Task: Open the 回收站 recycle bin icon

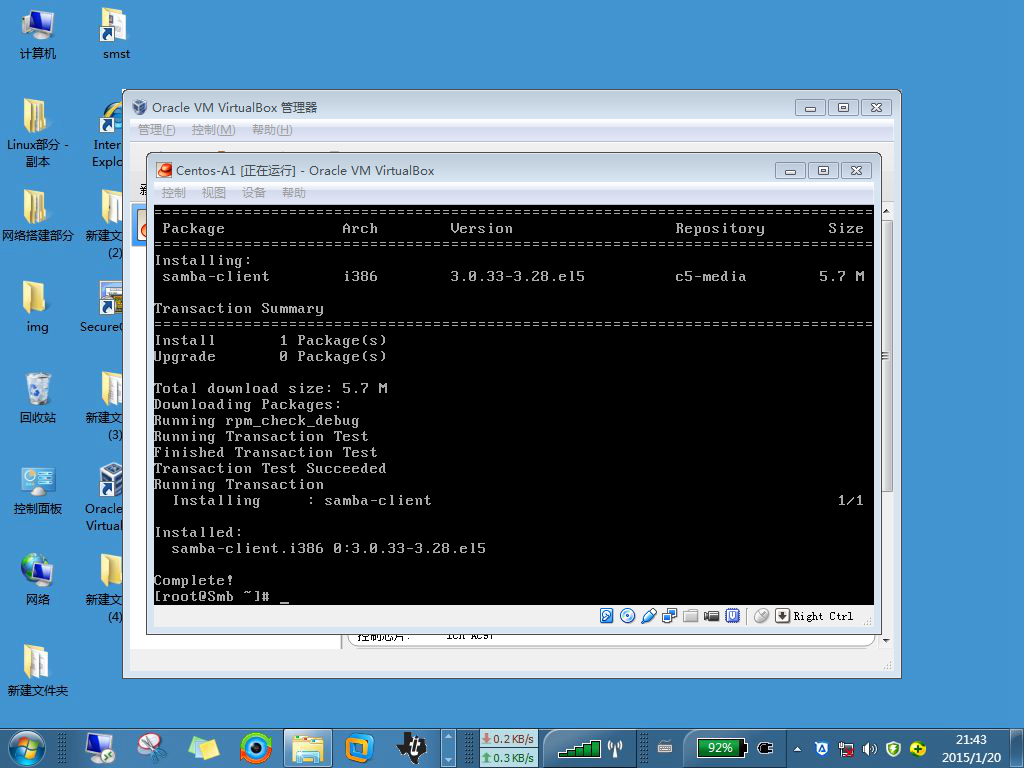Action: [x=38, y=396]
